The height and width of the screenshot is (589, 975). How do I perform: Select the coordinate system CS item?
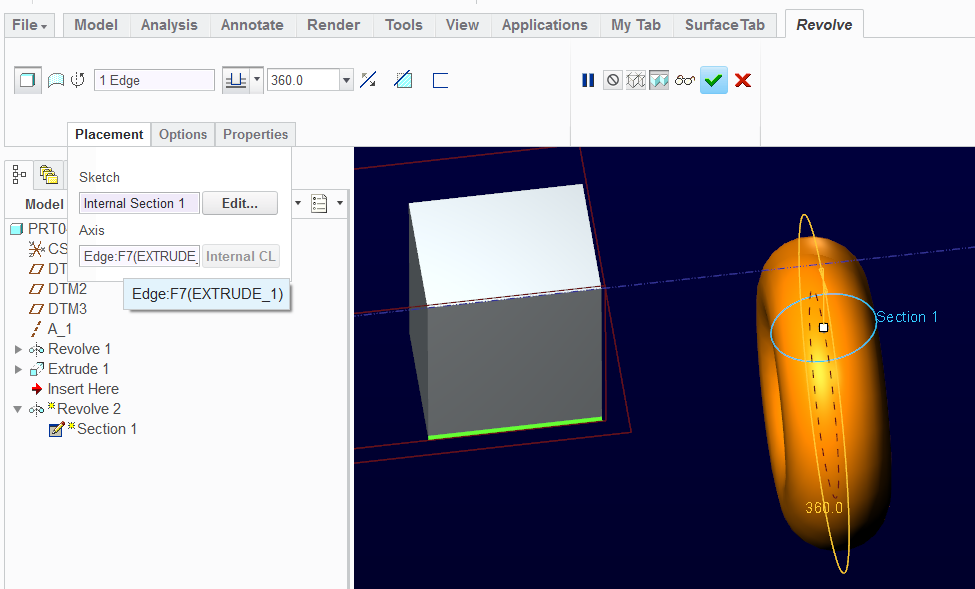(48, 249)
